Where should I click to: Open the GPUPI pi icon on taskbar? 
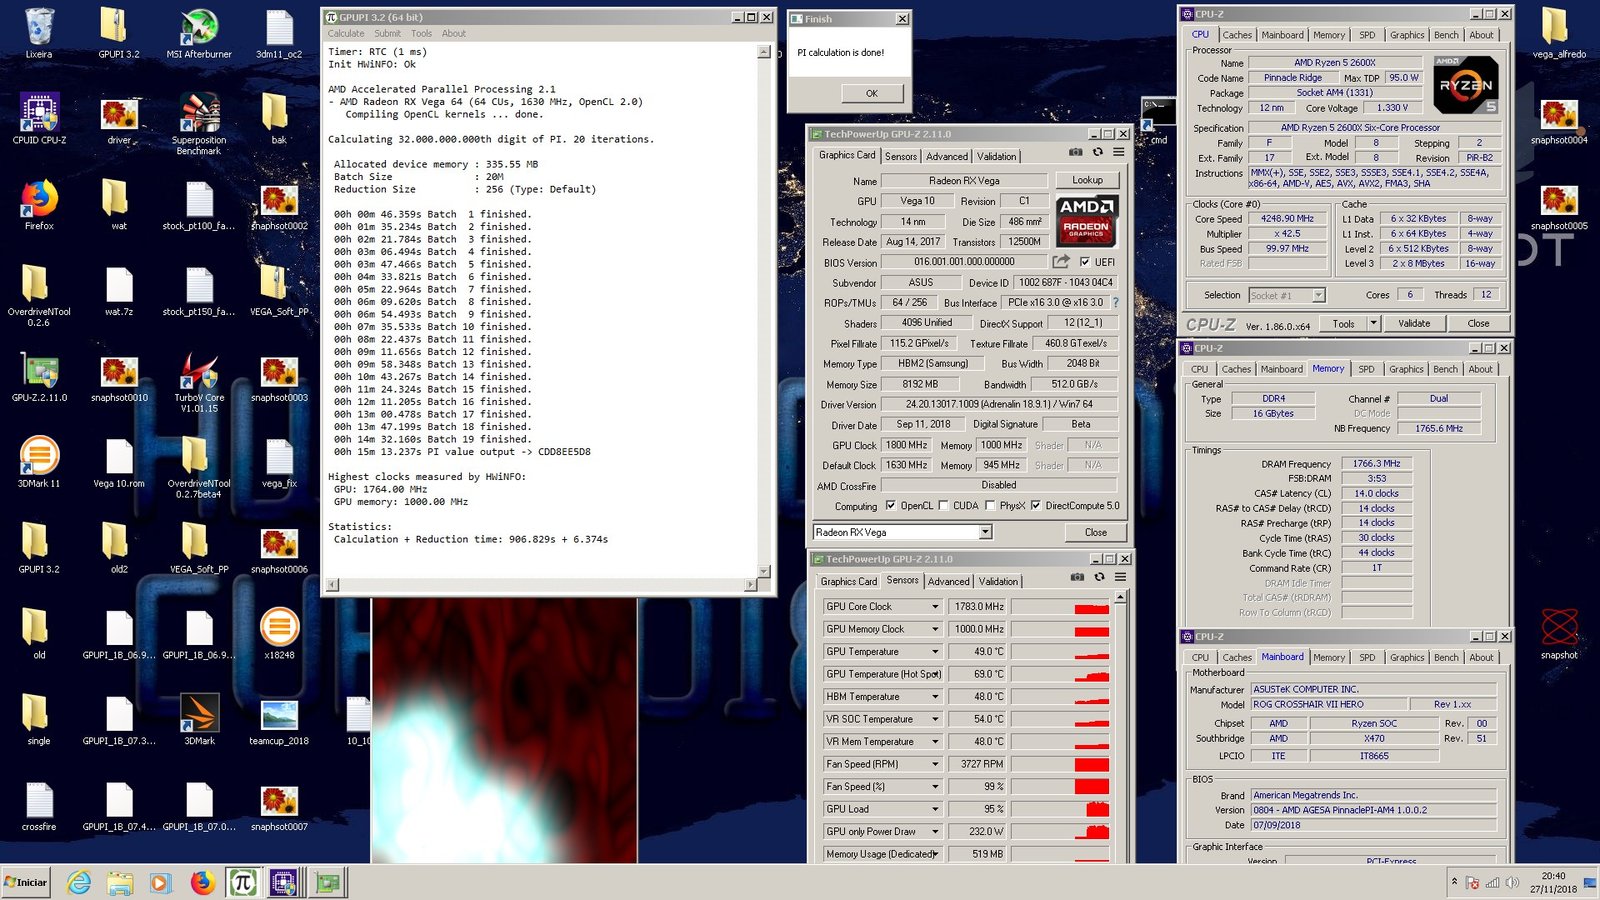point(242,882)
